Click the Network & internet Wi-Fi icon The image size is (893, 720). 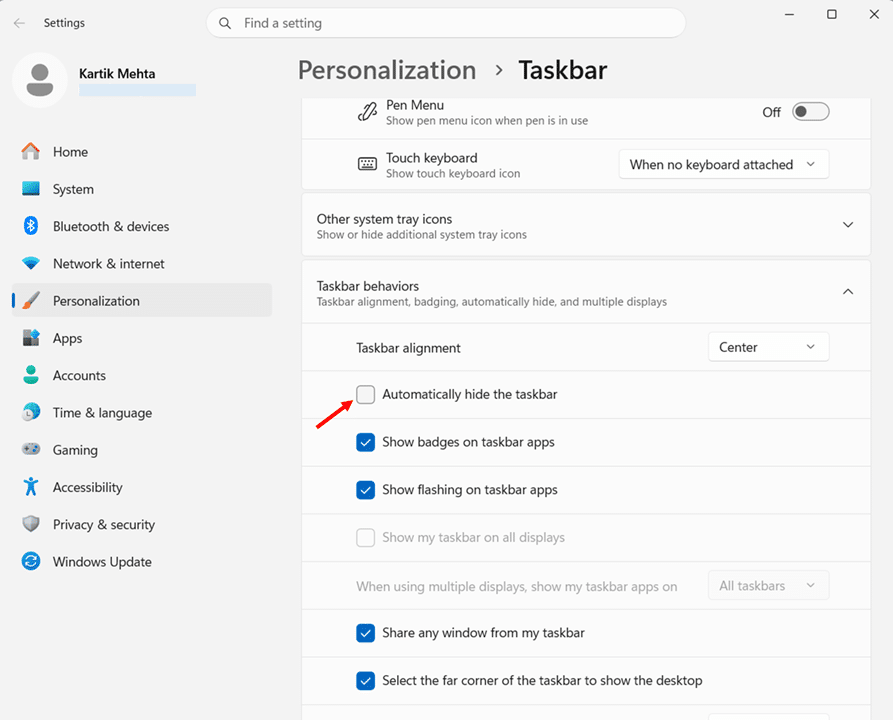pos(31,264)
